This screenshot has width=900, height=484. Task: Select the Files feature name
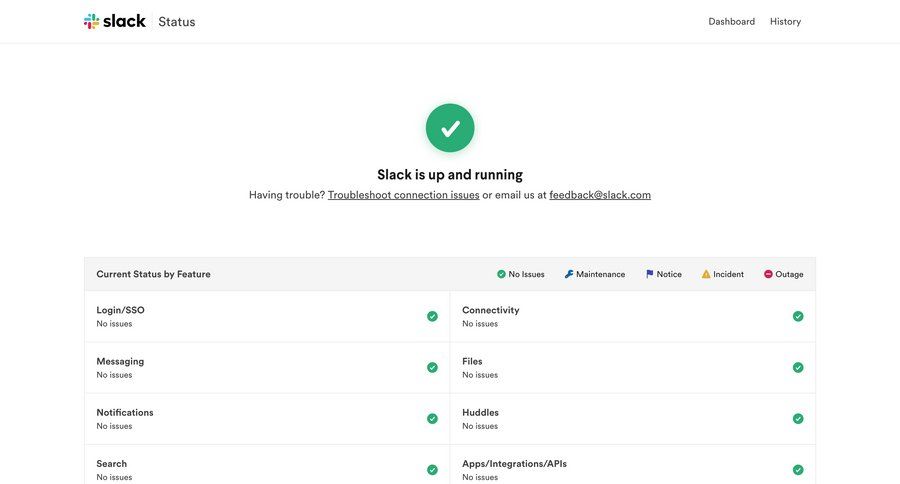(472, 361)
